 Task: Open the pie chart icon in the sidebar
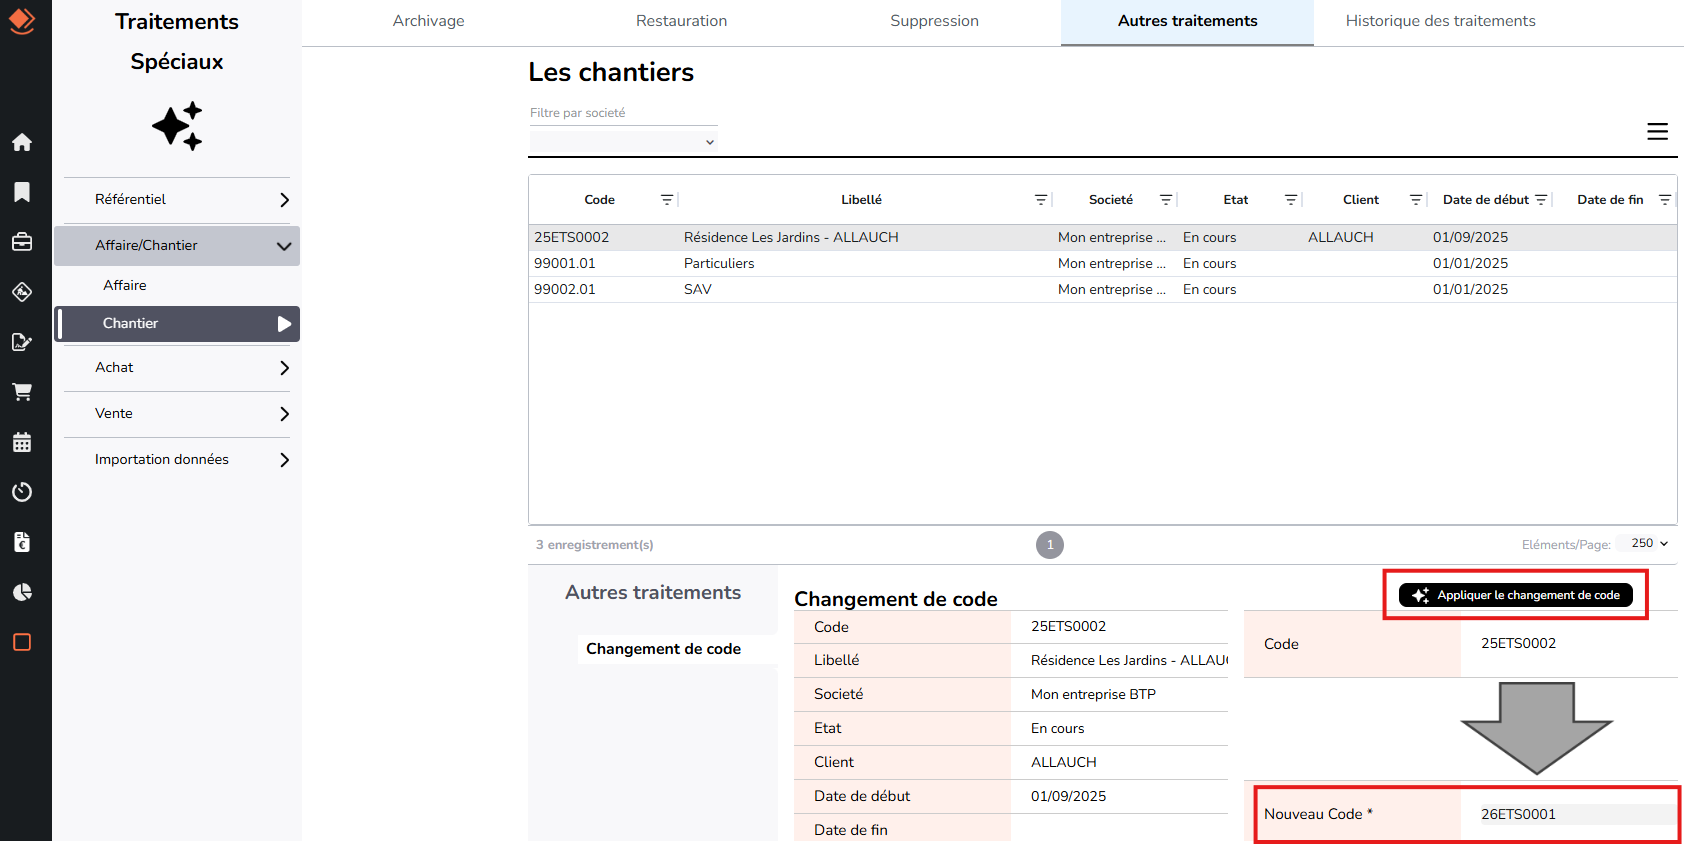(x=22, y=592)
